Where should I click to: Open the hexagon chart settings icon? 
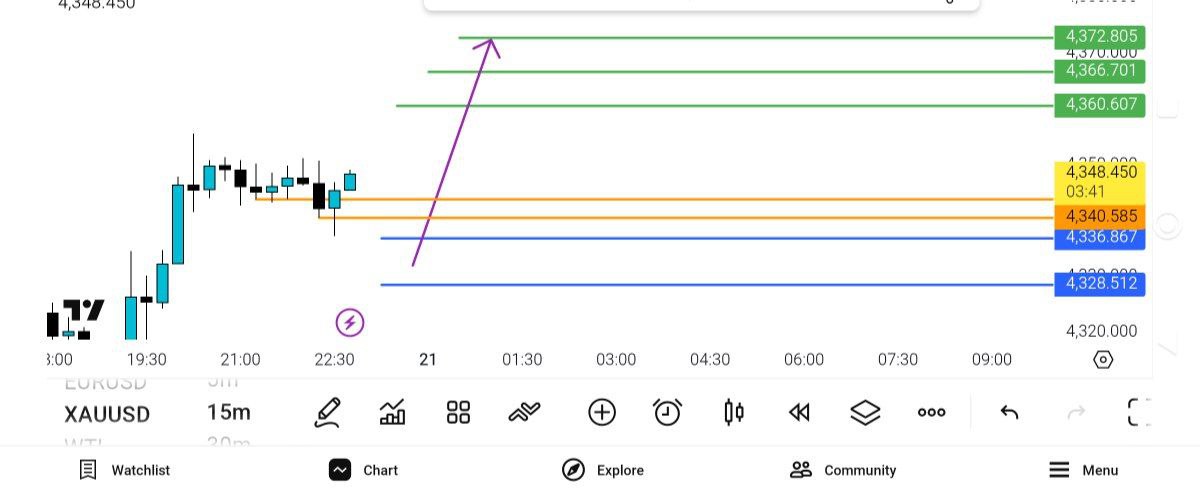tap(1103, 360)
